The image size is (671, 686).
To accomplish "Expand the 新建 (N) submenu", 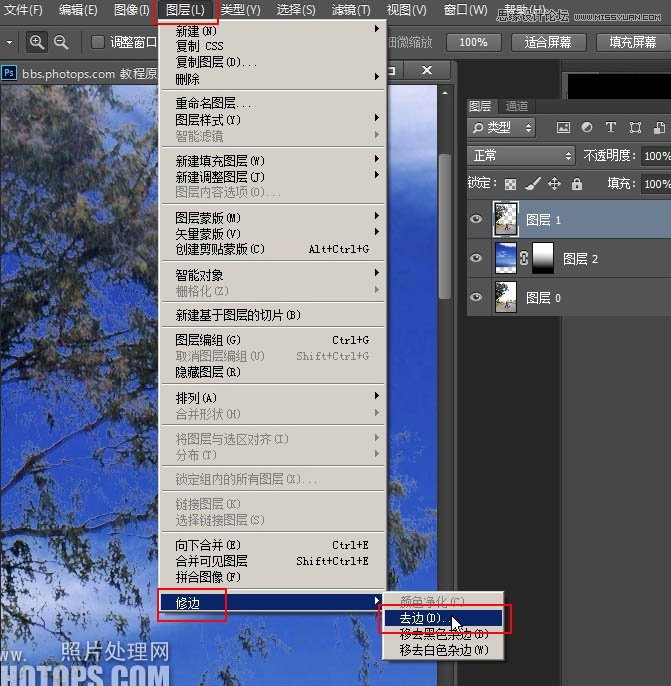I will coord(274,30).
